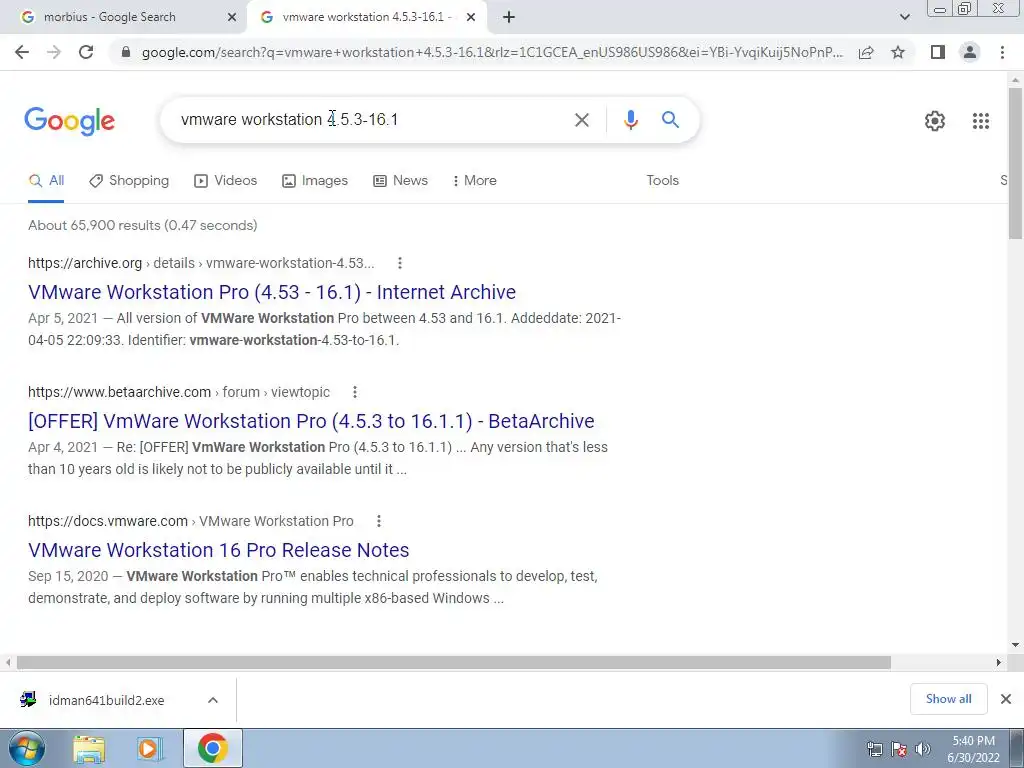Switch to Images results
The width and height of the screenshot is (1024, 768).
(x=315, y=180)
